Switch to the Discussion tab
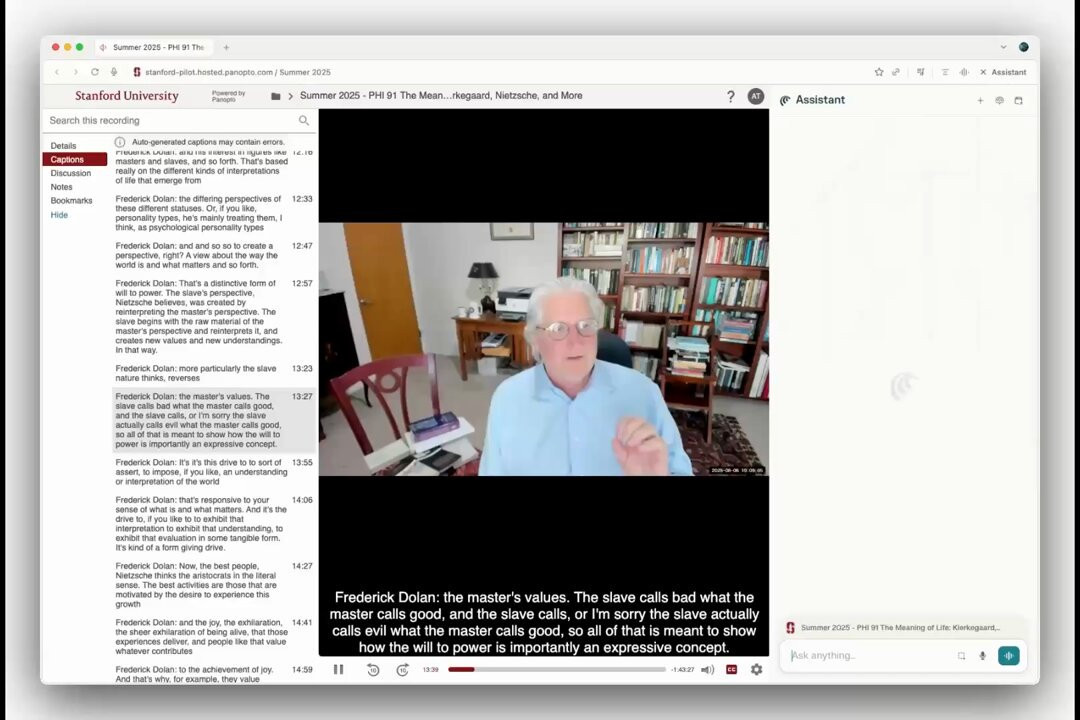This screenshot has width=1080, height=720. click(70, 174)
